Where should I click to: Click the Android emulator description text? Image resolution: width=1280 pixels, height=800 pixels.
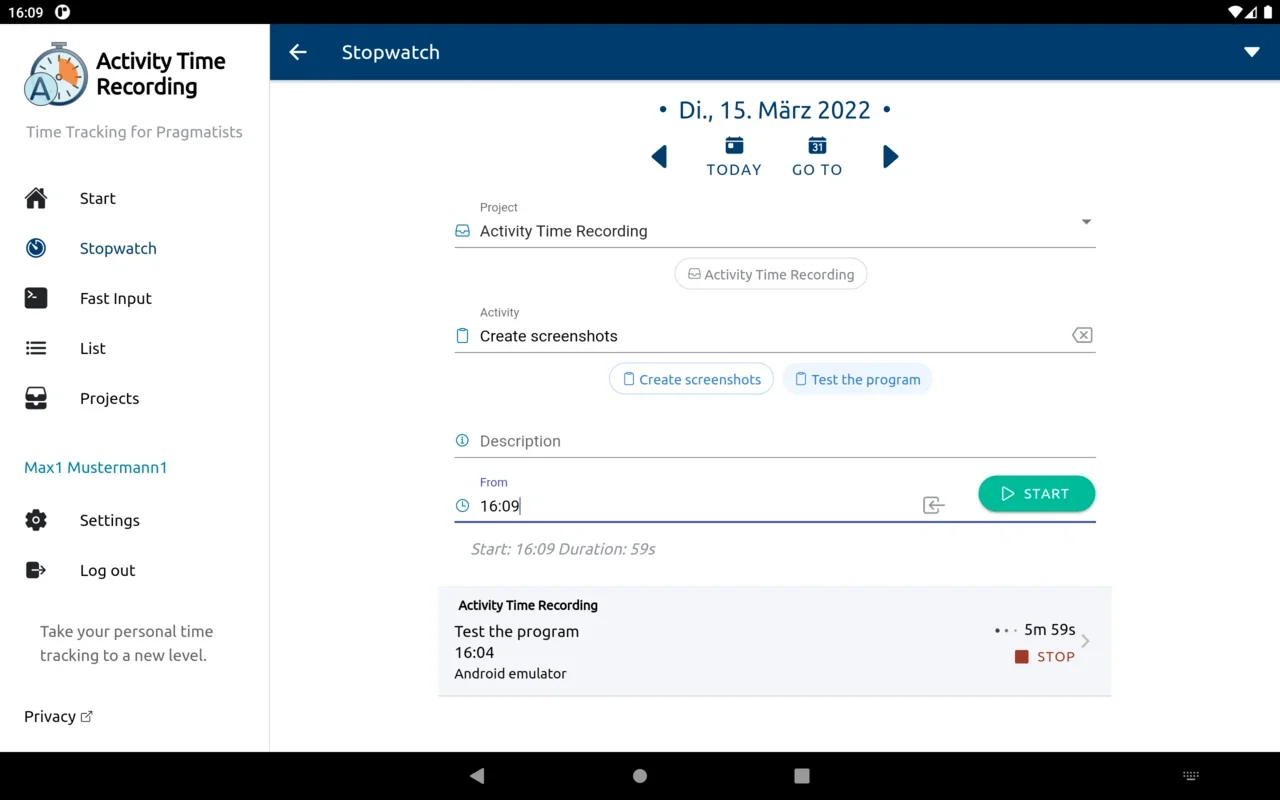pyautogui.click(x=511, y=674)
